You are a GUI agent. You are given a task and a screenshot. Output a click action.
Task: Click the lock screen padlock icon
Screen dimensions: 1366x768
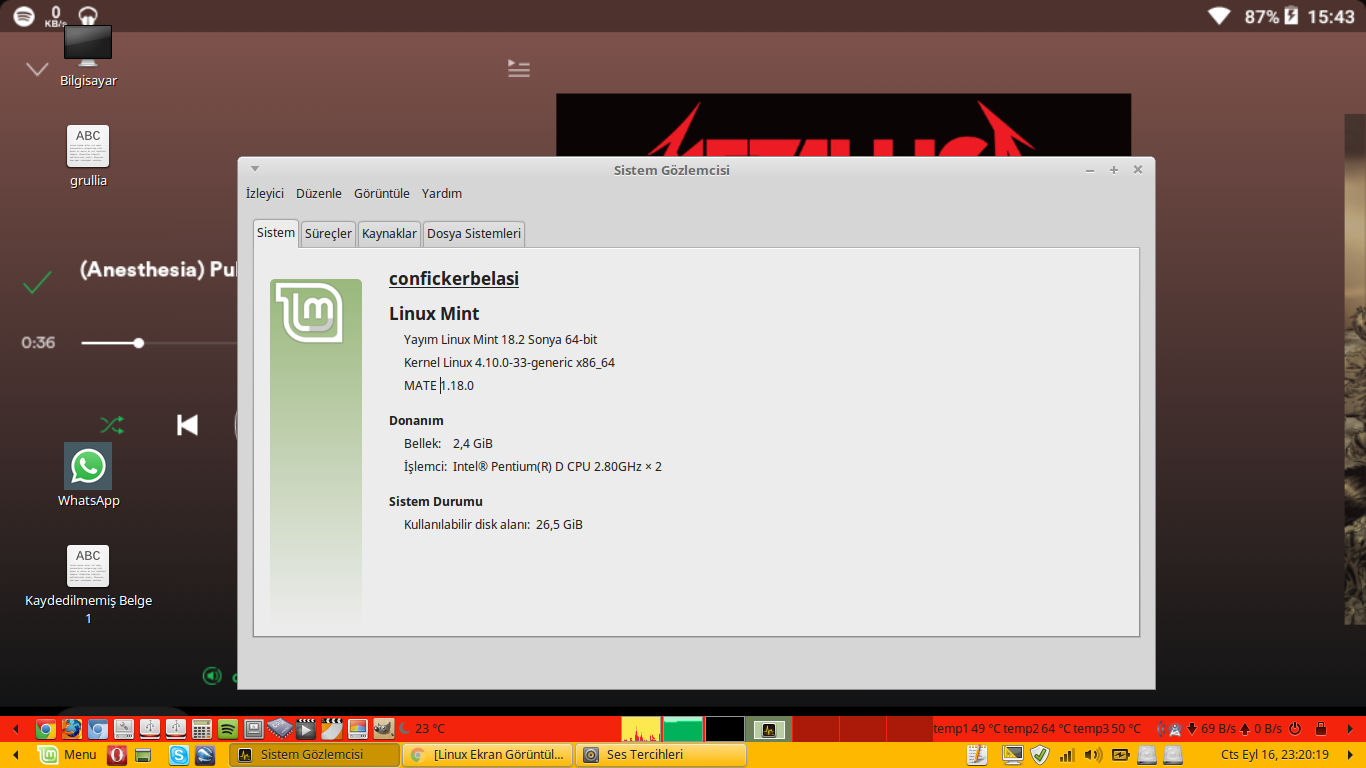coord(1320,729)
